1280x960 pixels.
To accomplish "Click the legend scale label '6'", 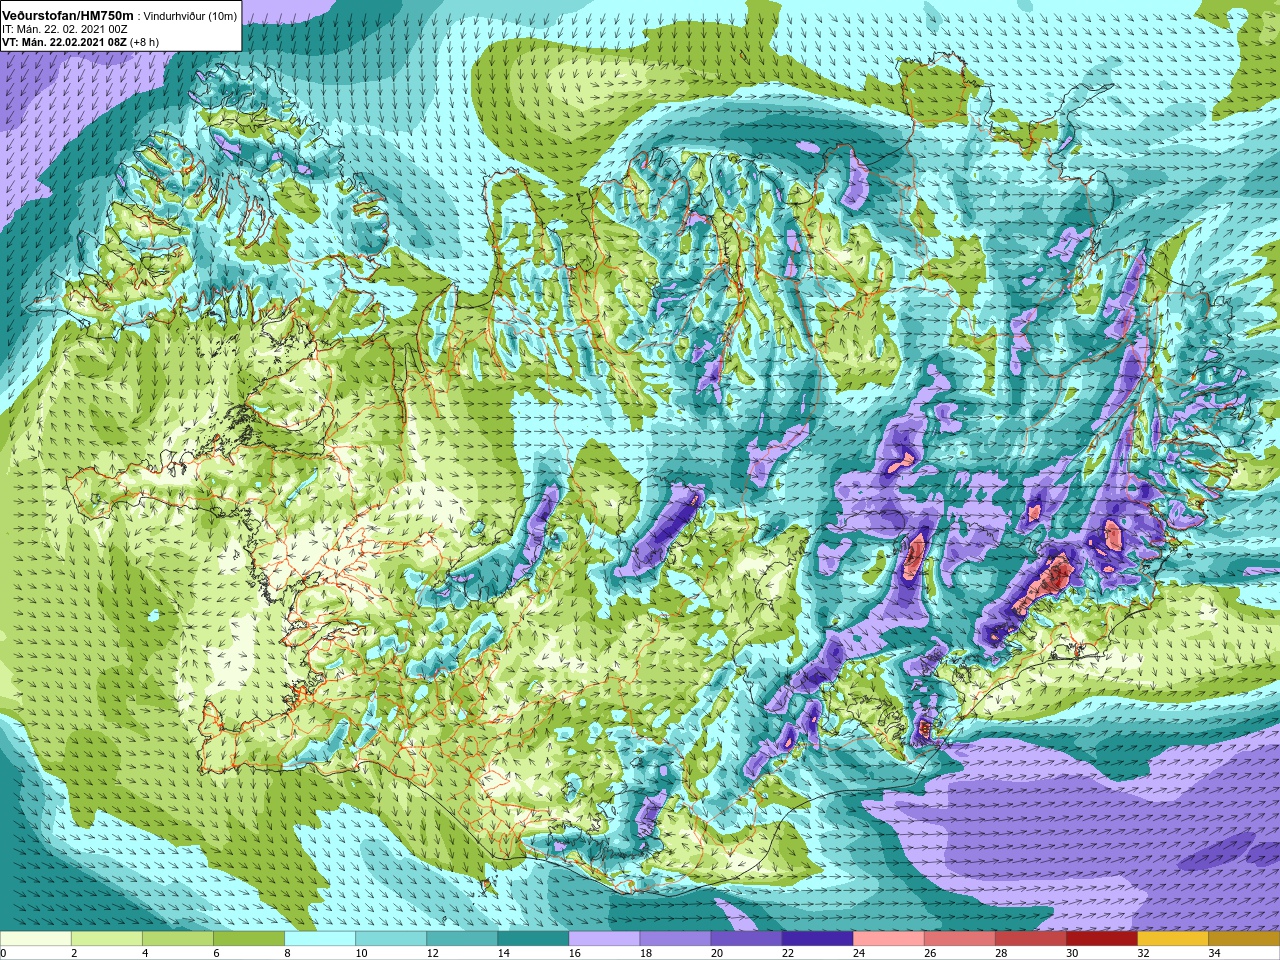I will tap(216, 953).
